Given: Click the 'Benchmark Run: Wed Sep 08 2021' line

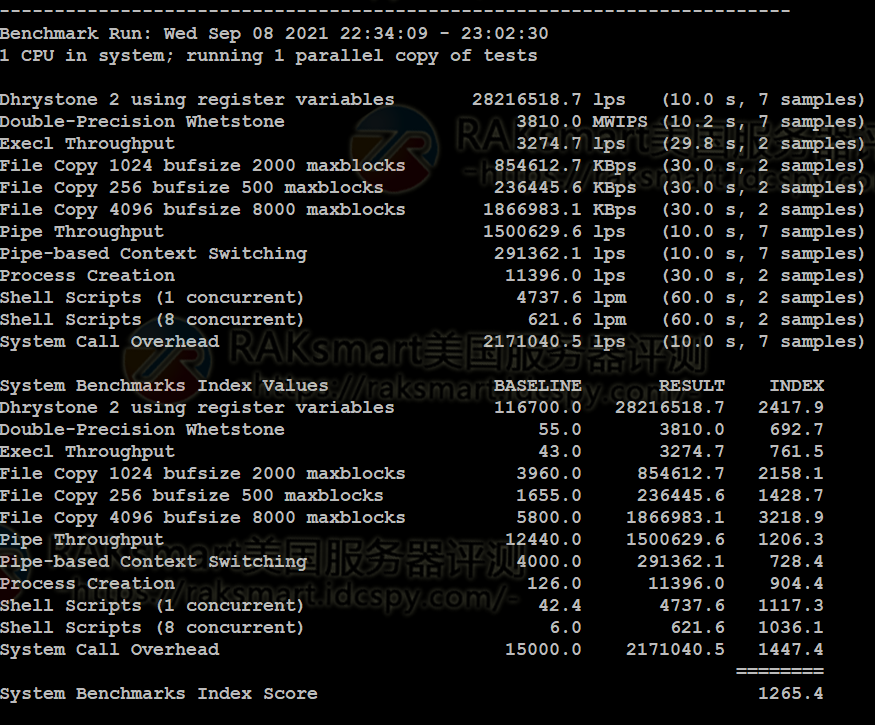Looking at the screenshot, I should click(x=274, y=33).
